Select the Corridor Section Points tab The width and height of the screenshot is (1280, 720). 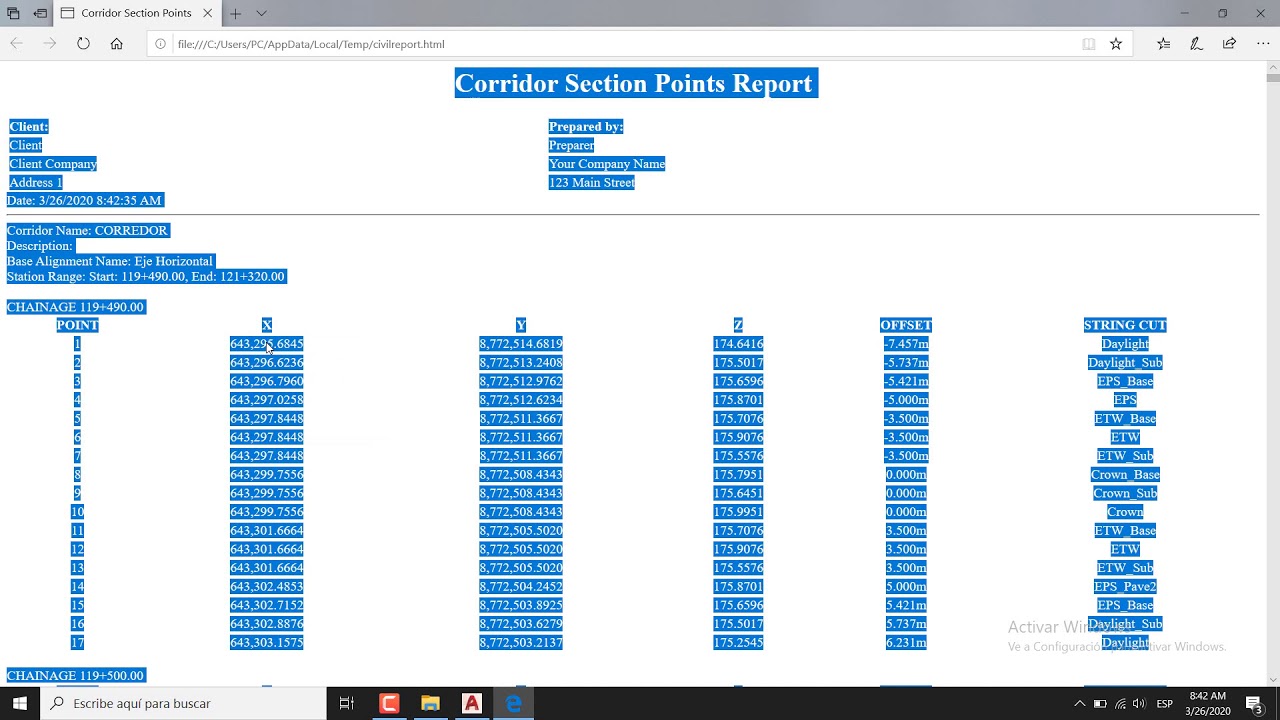[x=136, y=13]
